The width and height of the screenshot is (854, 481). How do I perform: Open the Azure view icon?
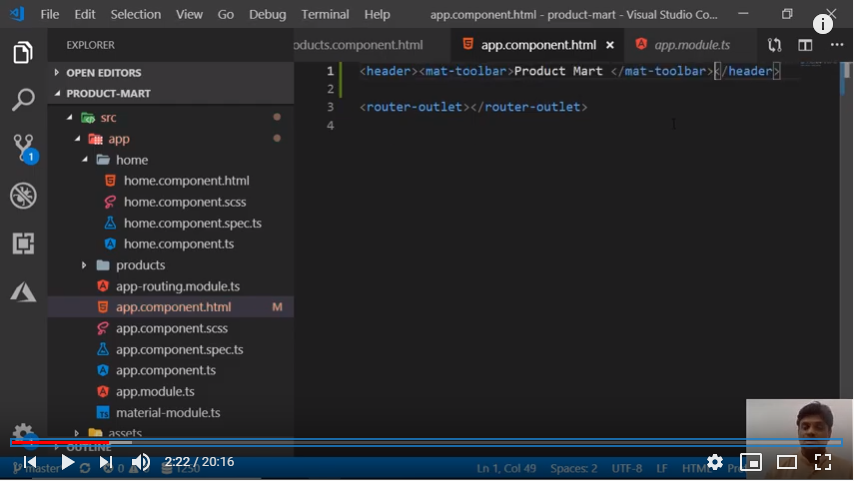click(x=23, y=291)
